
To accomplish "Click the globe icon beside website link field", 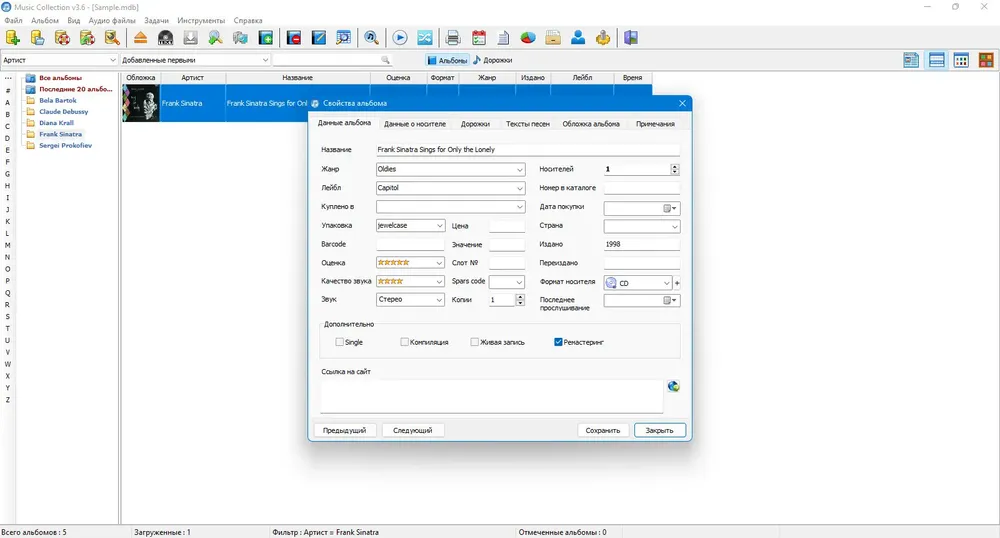I will click(x=673, y=386).
